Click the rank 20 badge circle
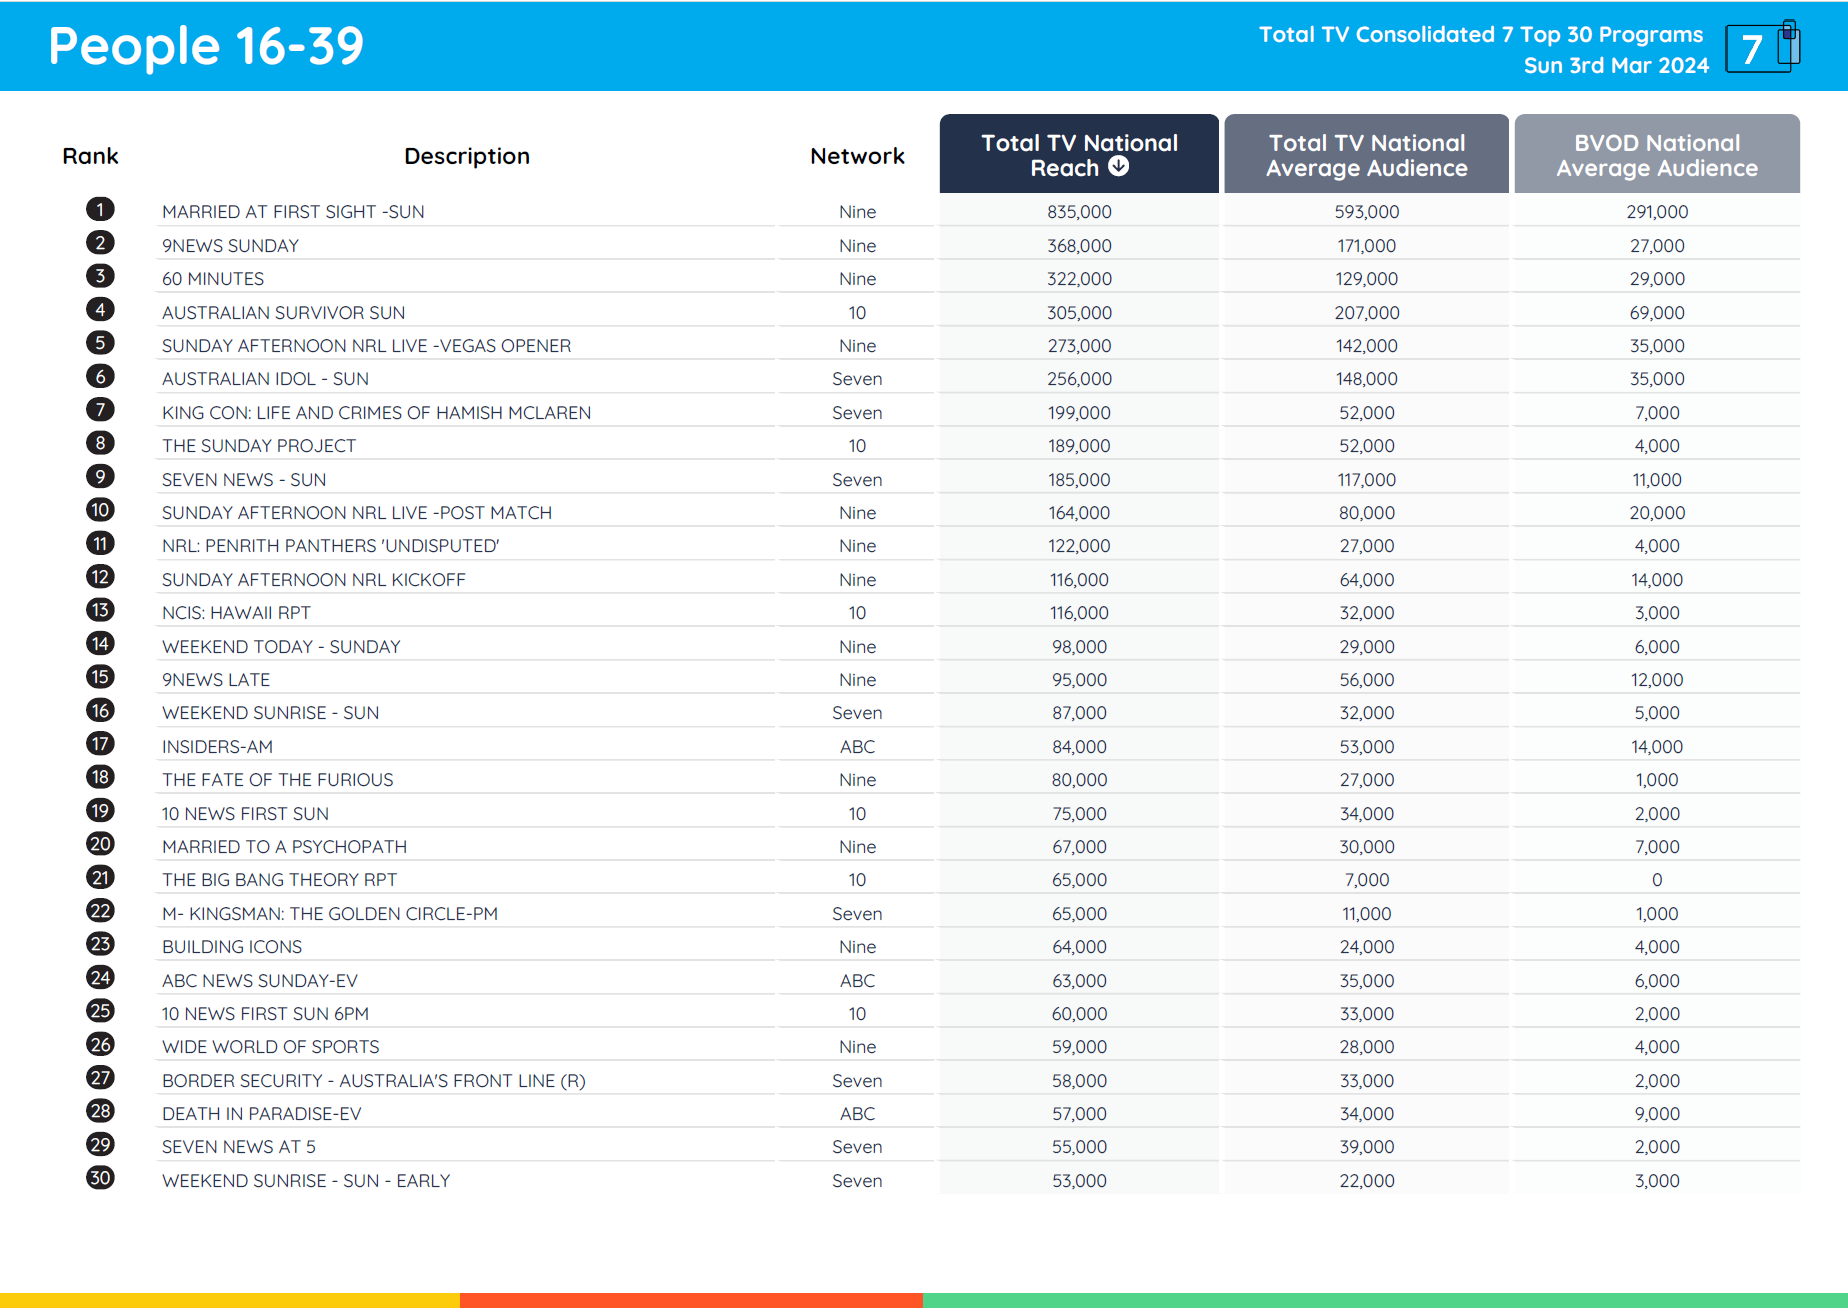The width and height of the screenshot is (1848, 1308). click(x=100, y=844)
